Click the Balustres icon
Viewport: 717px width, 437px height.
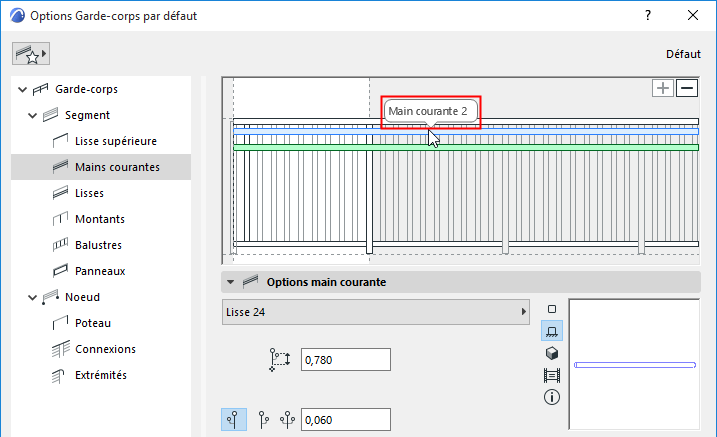(x=60, y=245)
